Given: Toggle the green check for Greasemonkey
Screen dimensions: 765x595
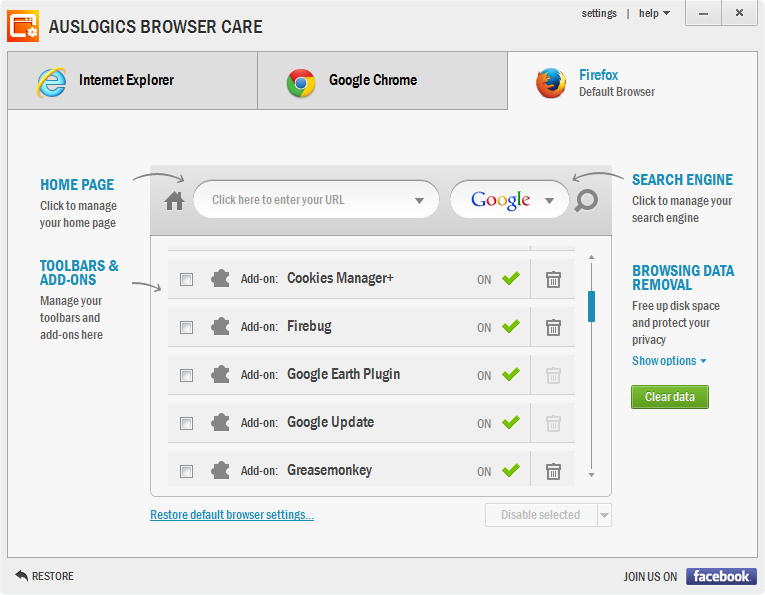Looking at the screenshot, I should click(511, 470).
